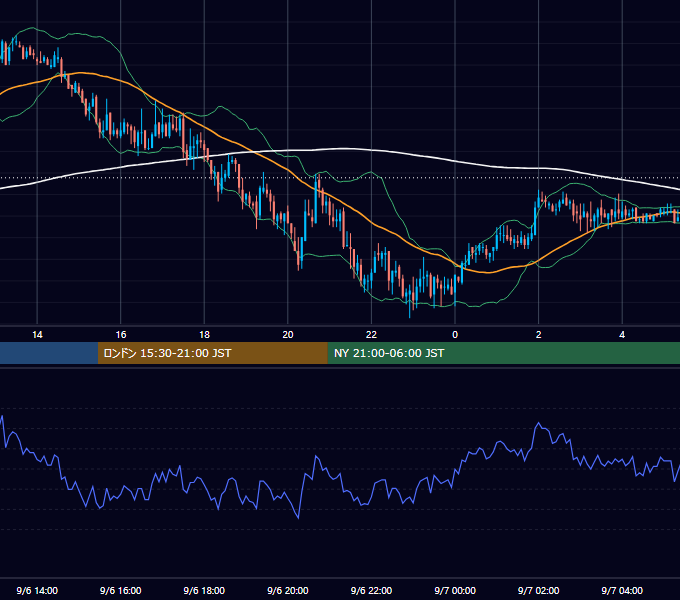Screen dimensions: 680x600
Task: Click the 2 hour label on price chart axis
Action: pyautogui.click(x=539, y=335)
